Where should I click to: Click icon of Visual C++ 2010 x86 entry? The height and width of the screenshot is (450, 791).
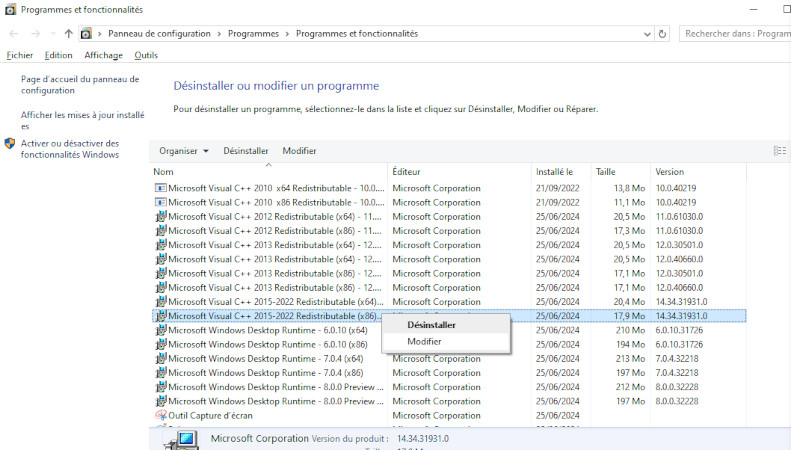(x=160, y=202)
